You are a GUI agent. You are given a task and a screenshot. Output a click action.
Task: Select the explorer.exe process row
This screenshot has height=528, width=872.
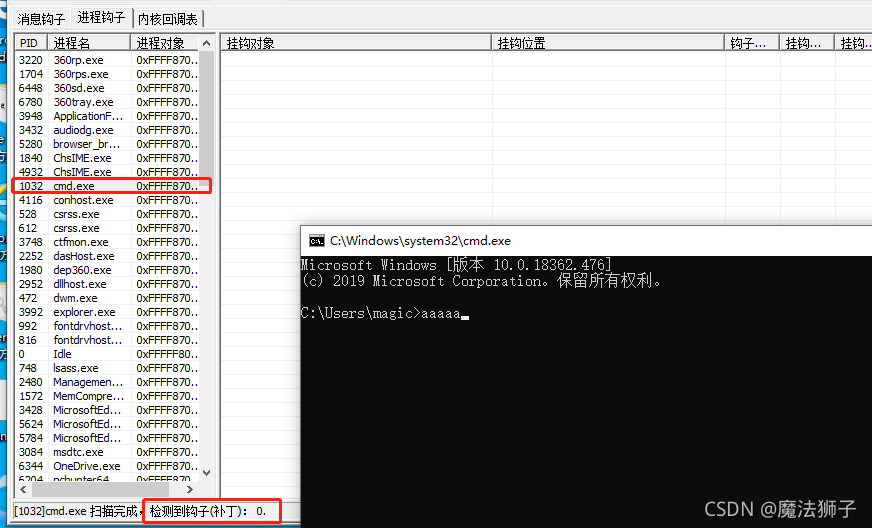(107, 312)
